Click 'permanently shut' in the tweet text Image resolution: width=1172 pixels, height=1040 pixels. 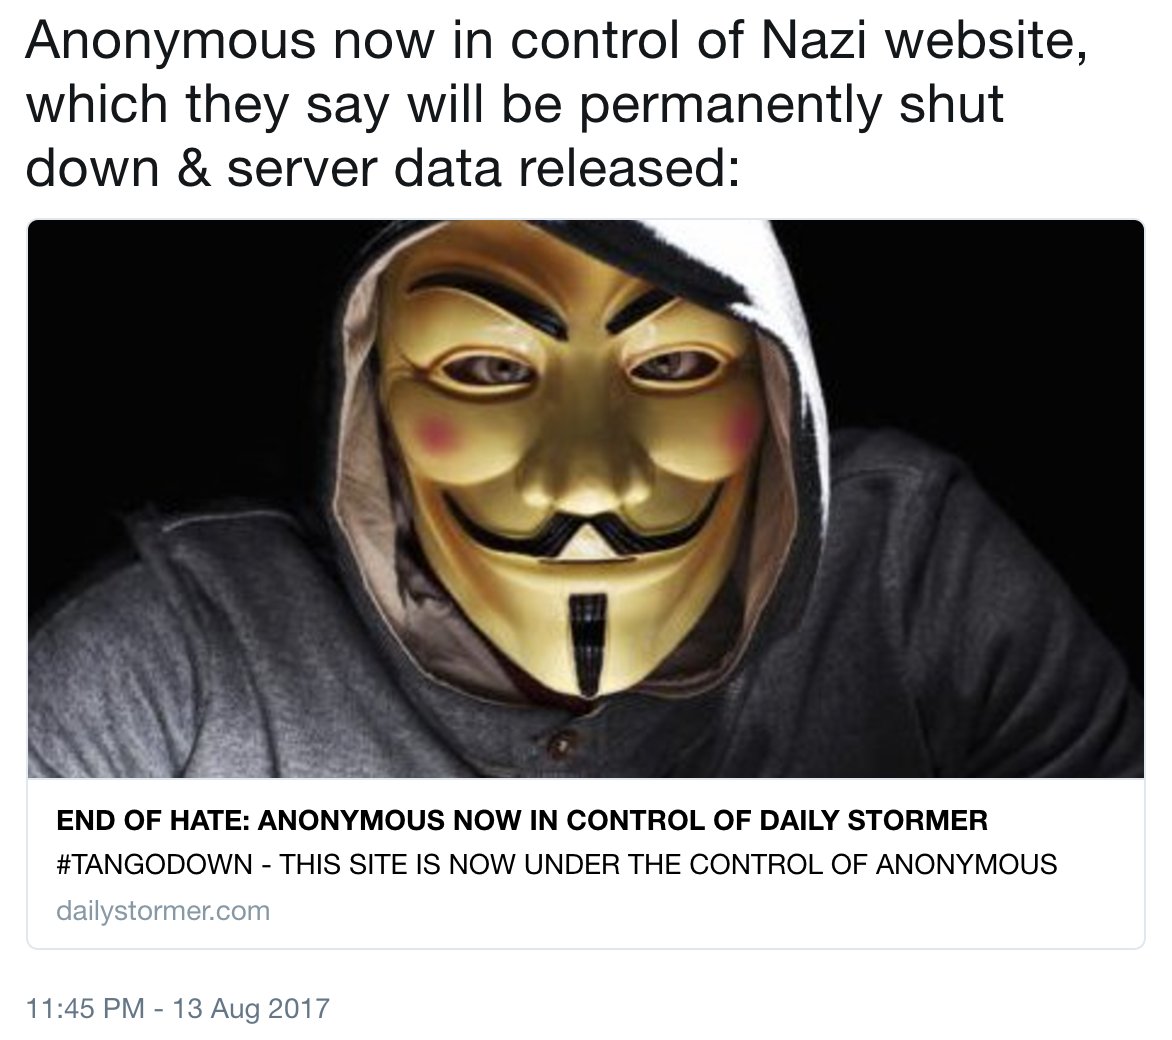(792, 105)
